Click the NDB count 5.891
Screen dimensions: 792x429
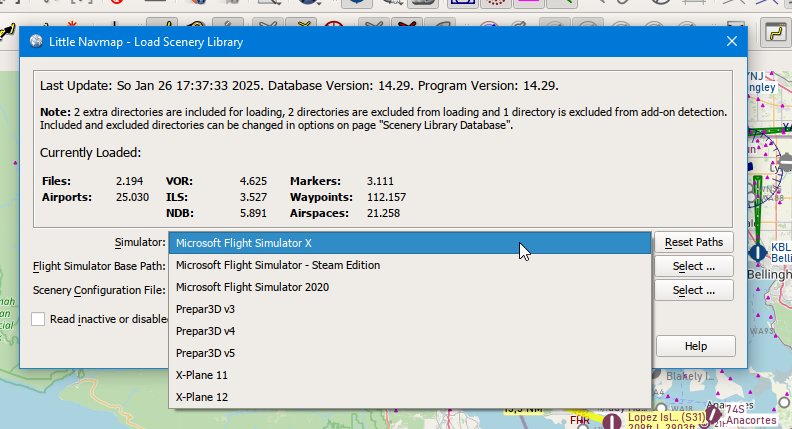pos(253,213)
